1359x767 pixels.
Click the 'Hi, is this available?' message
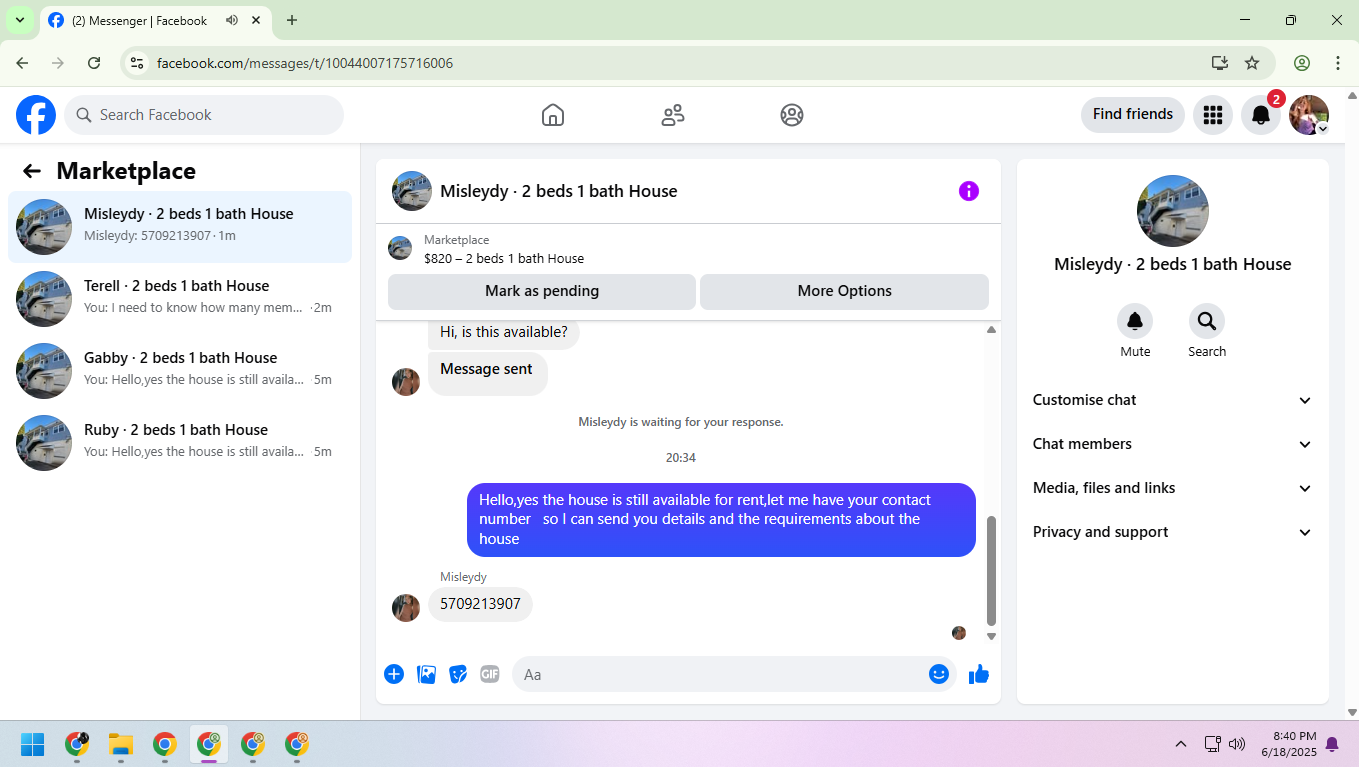coord(504,332)
